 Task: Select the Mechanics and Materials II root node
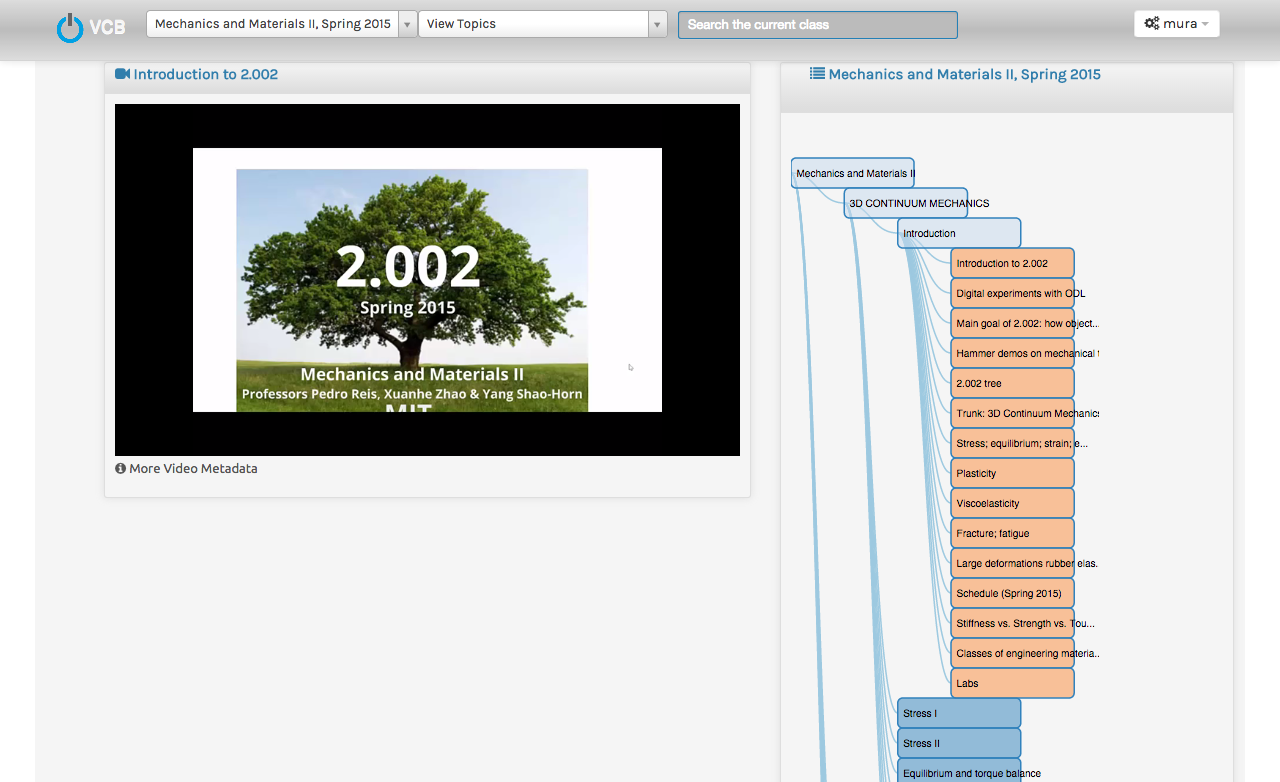(x=852, y=173)
